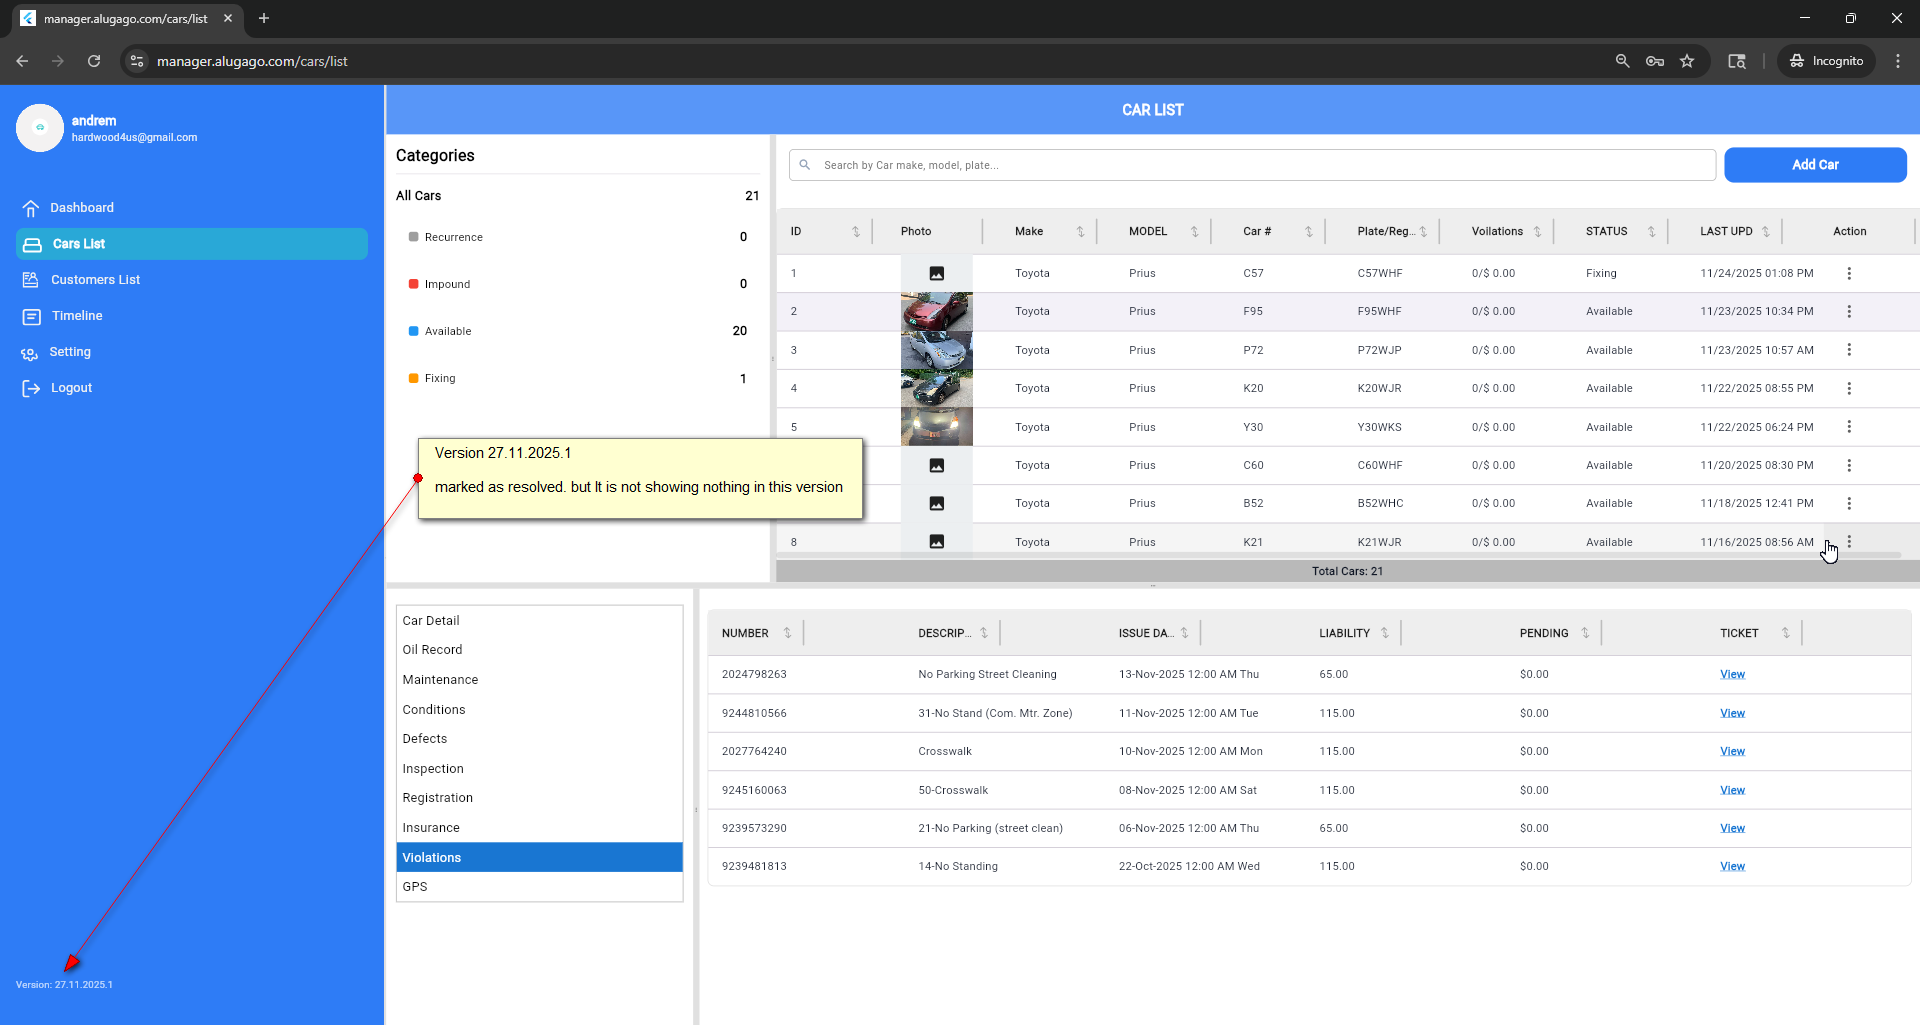Open three-dot action menu for car C57

point(1849,273)
